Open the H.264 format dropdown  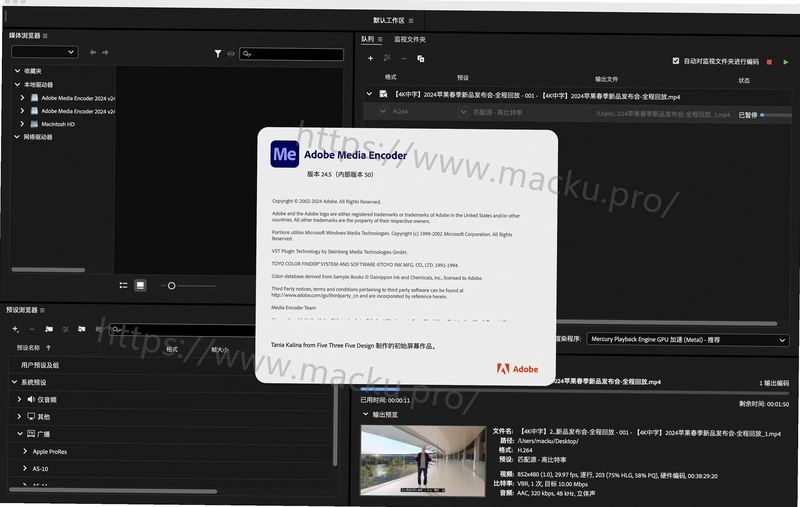click(383, 111)
